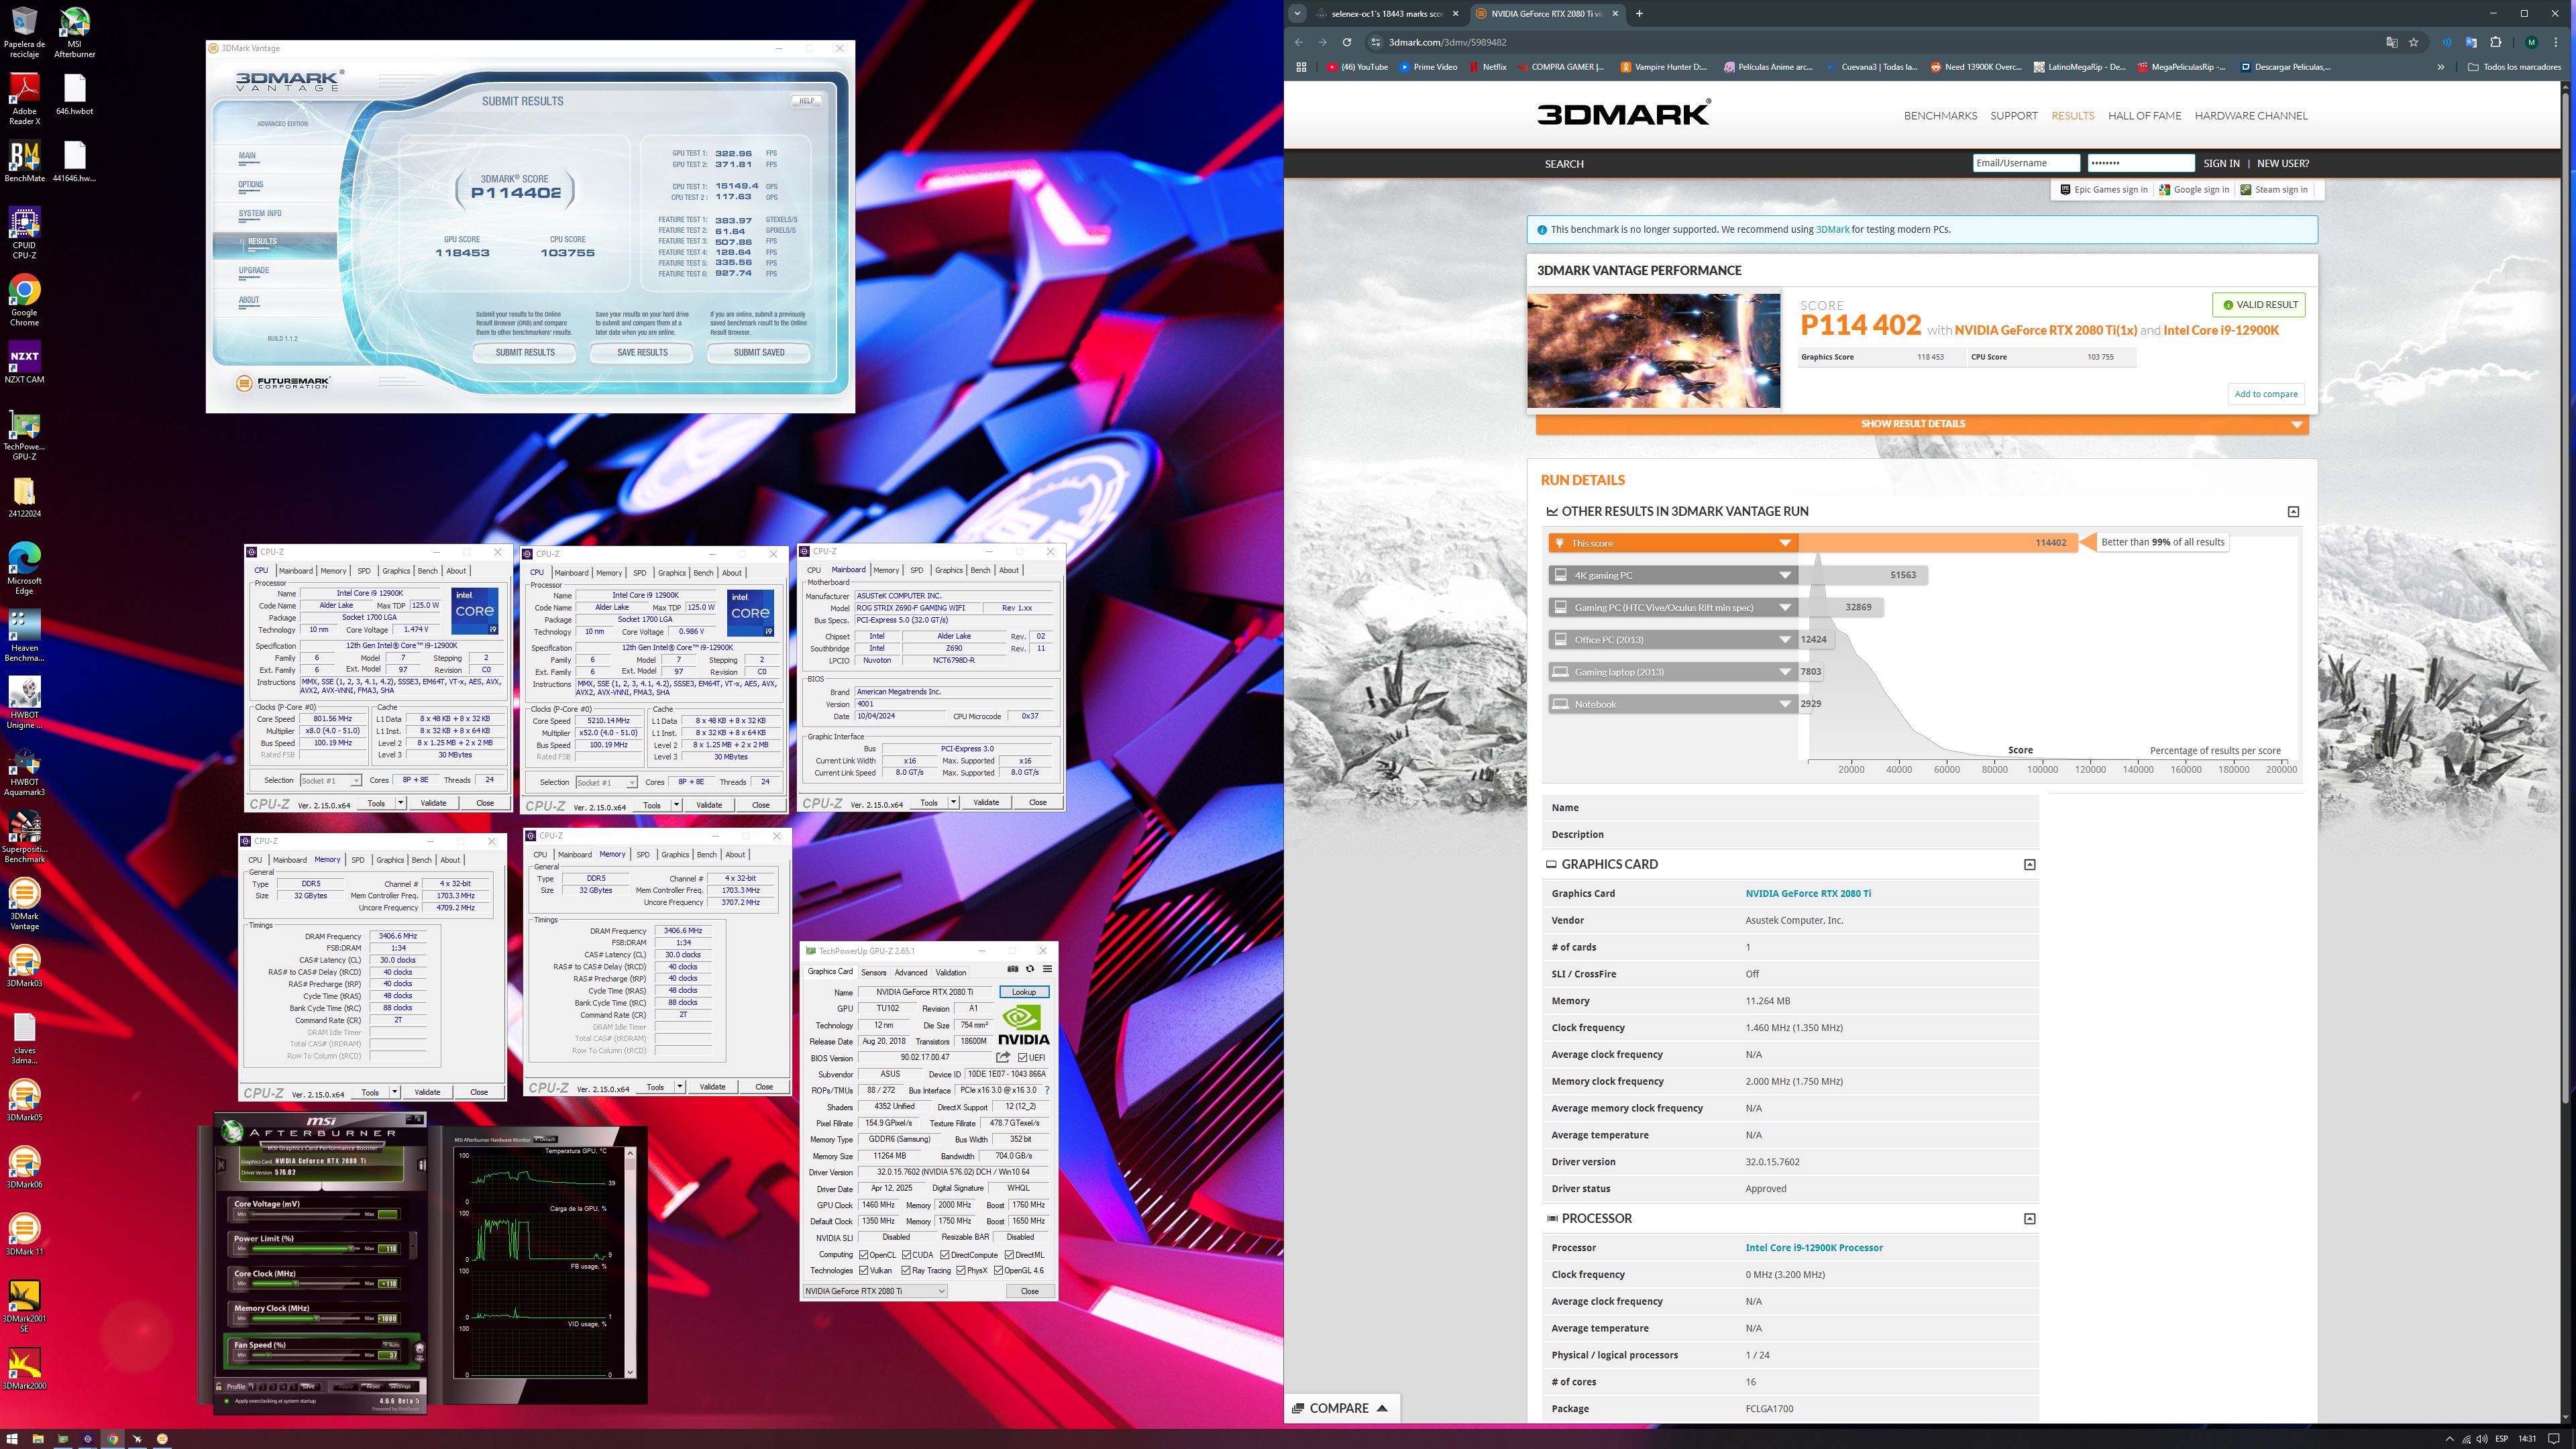Toggle the Ray Tracing checkbox in GPU-Z
The image size is (2576, 1449).
pos(906,1270)
